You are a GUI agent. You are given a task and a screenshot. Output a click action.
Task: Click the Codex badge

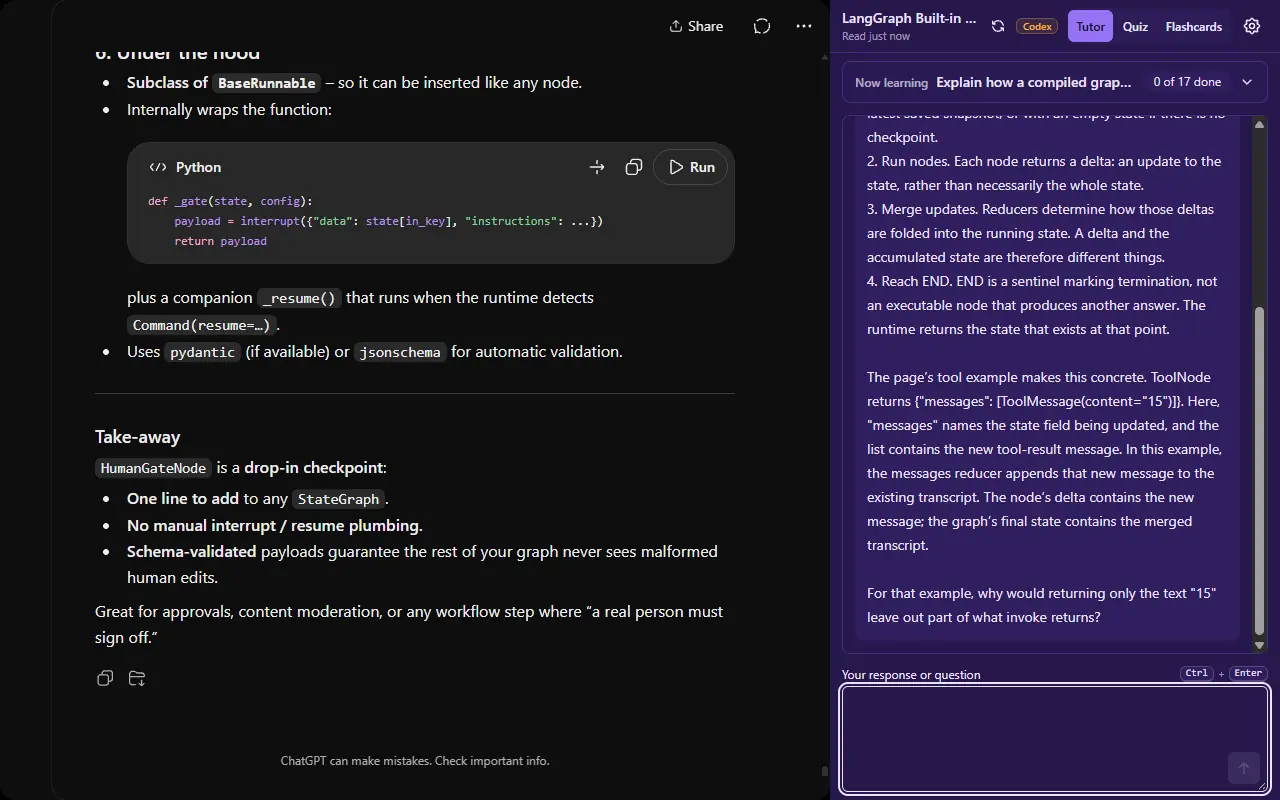pos(1037,26)
